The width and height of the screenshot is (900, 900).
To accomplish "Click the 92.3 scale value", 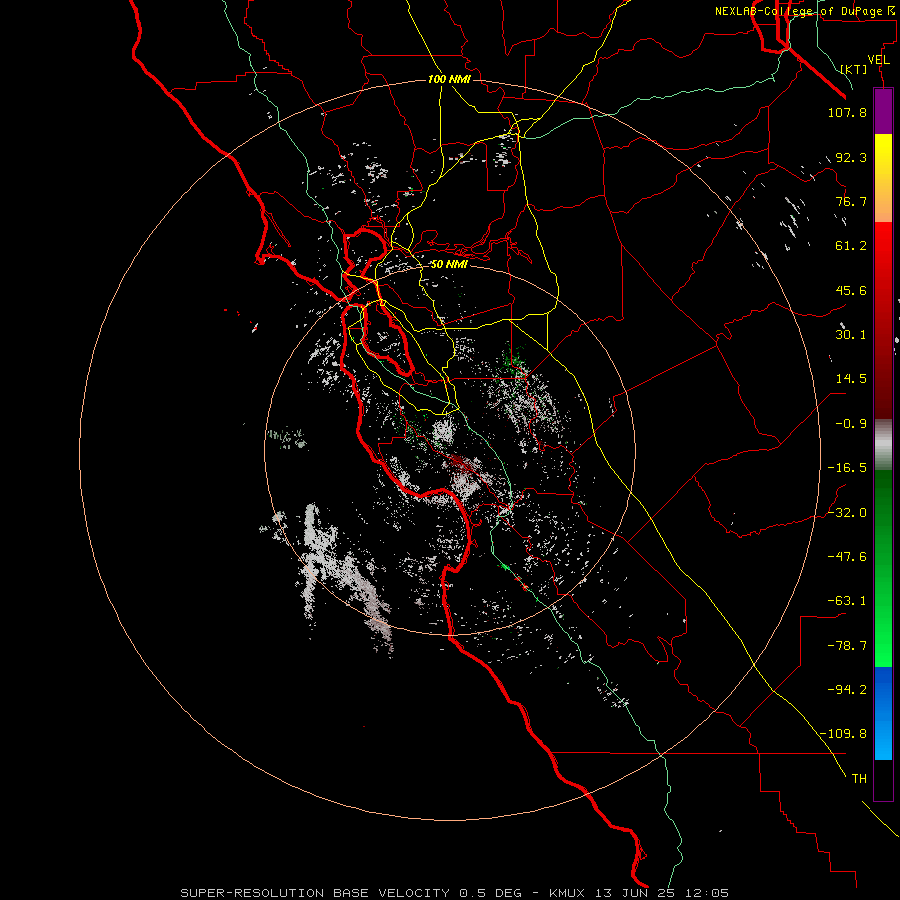I will coord(851,157).
